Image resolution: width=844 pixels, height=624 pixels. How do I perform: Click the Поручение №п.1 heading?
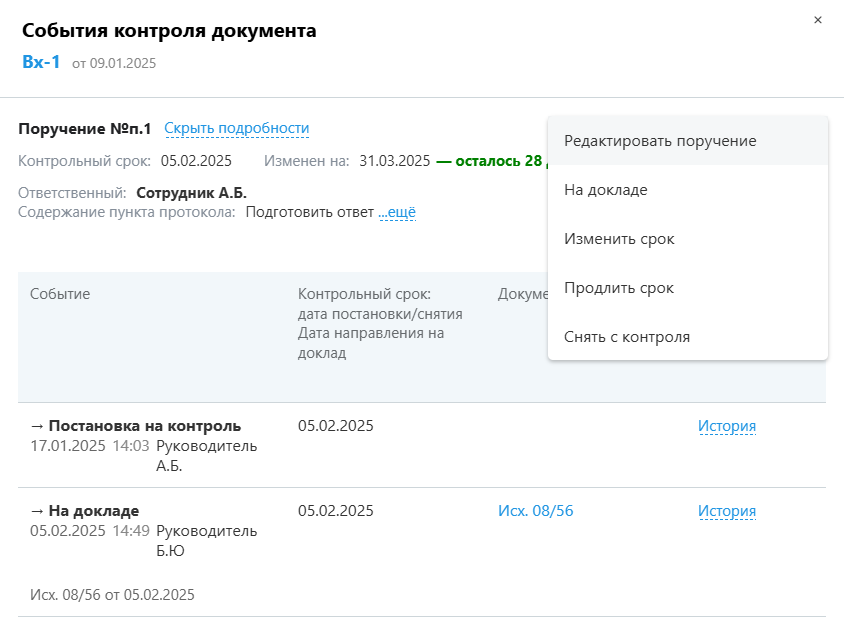click(x=85, y=129)
